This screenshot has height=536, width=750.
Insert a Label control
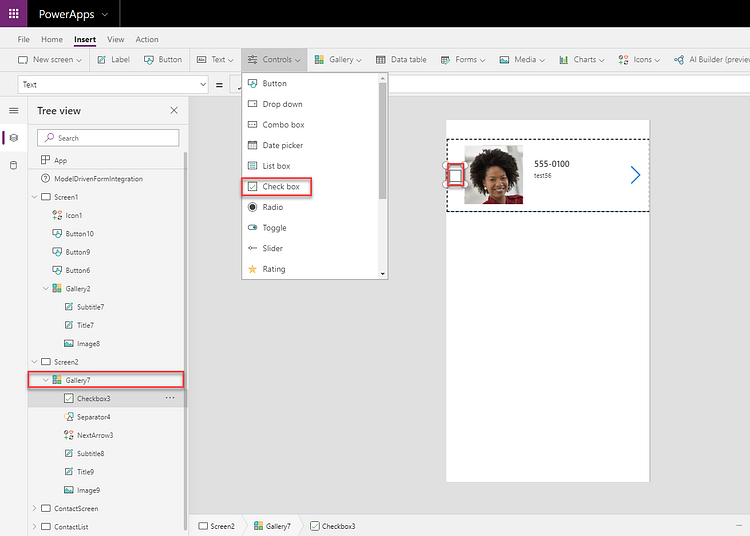pyautogui.click(x=113, y=60)
